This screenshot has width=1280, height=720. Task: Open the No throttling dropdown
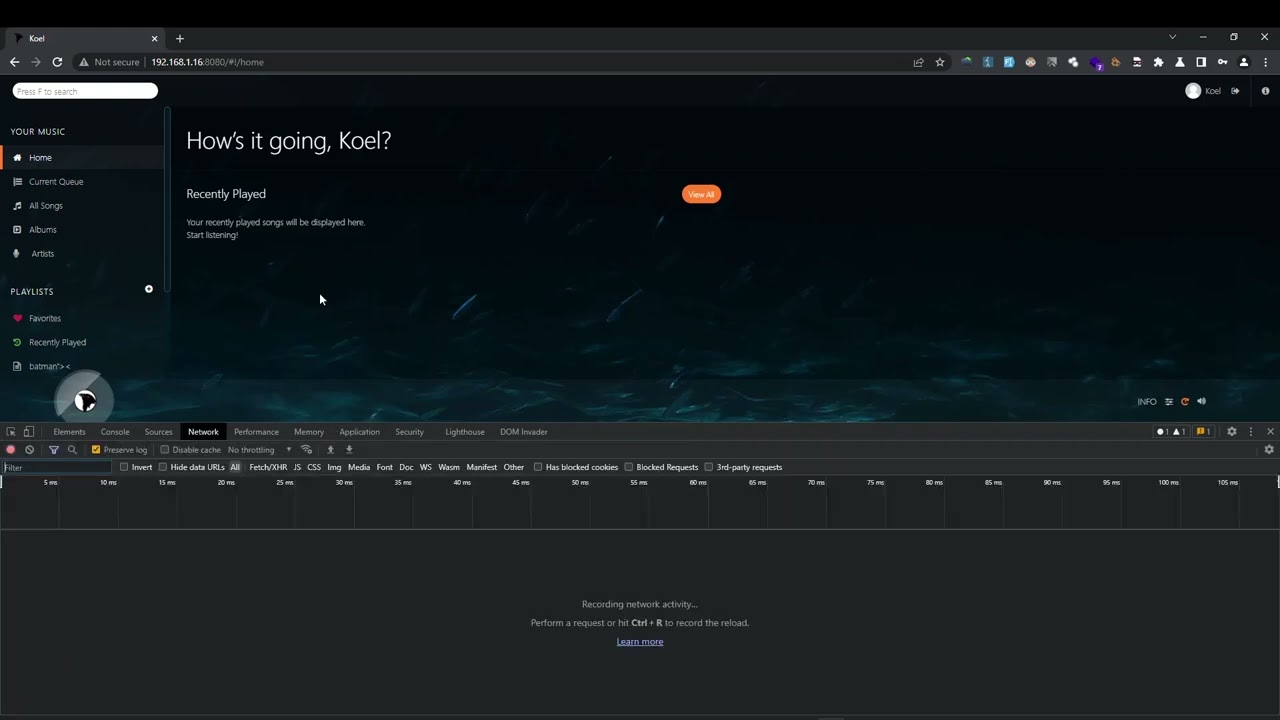click(x=260, y=450)
